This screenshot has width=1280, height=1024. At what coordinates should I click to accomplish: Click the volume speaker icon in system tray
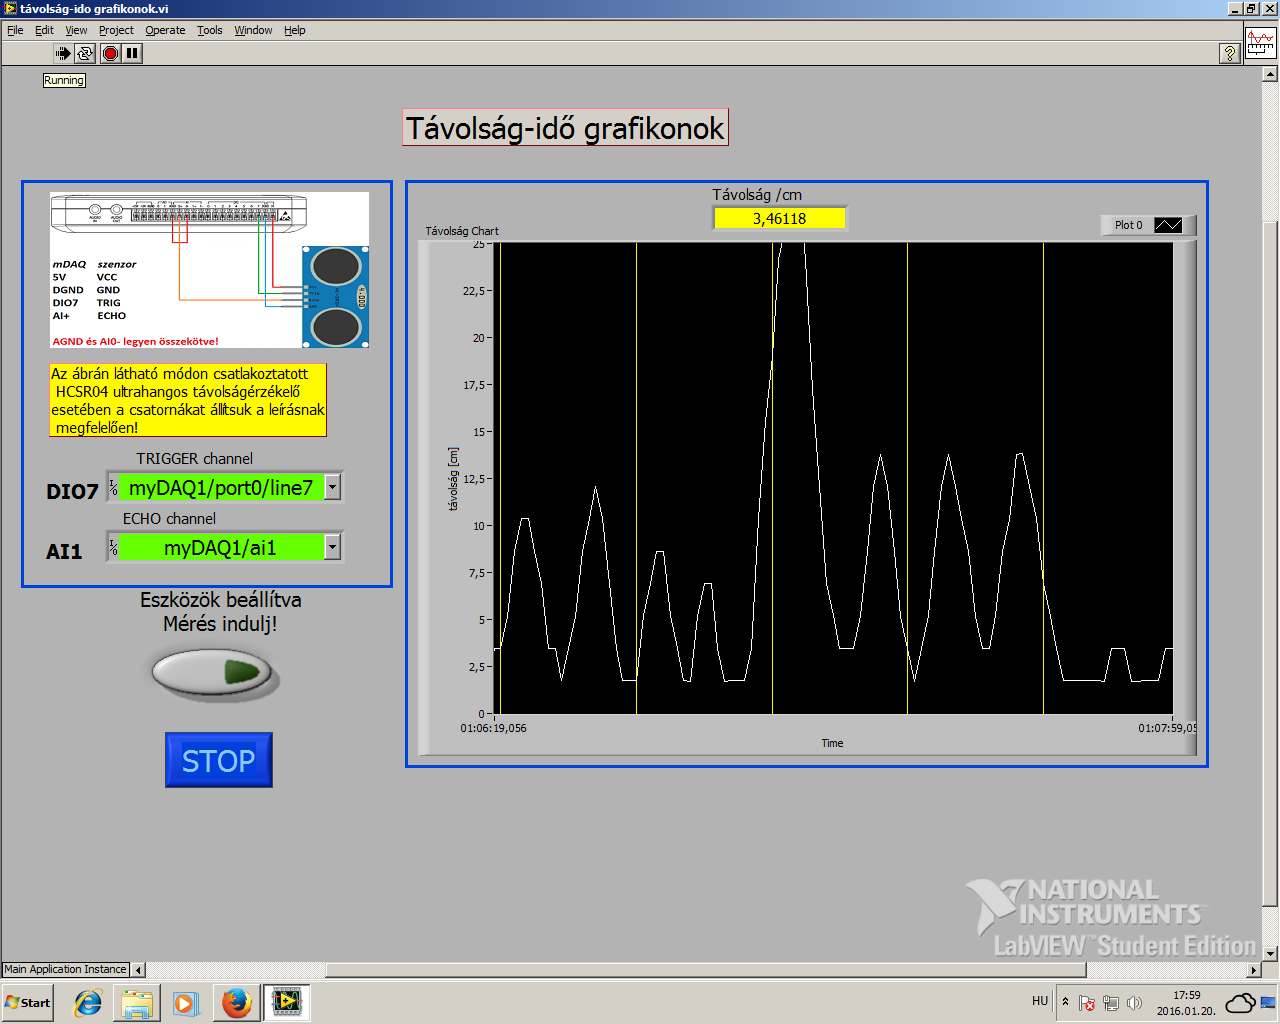(x=1134, y=1002)
